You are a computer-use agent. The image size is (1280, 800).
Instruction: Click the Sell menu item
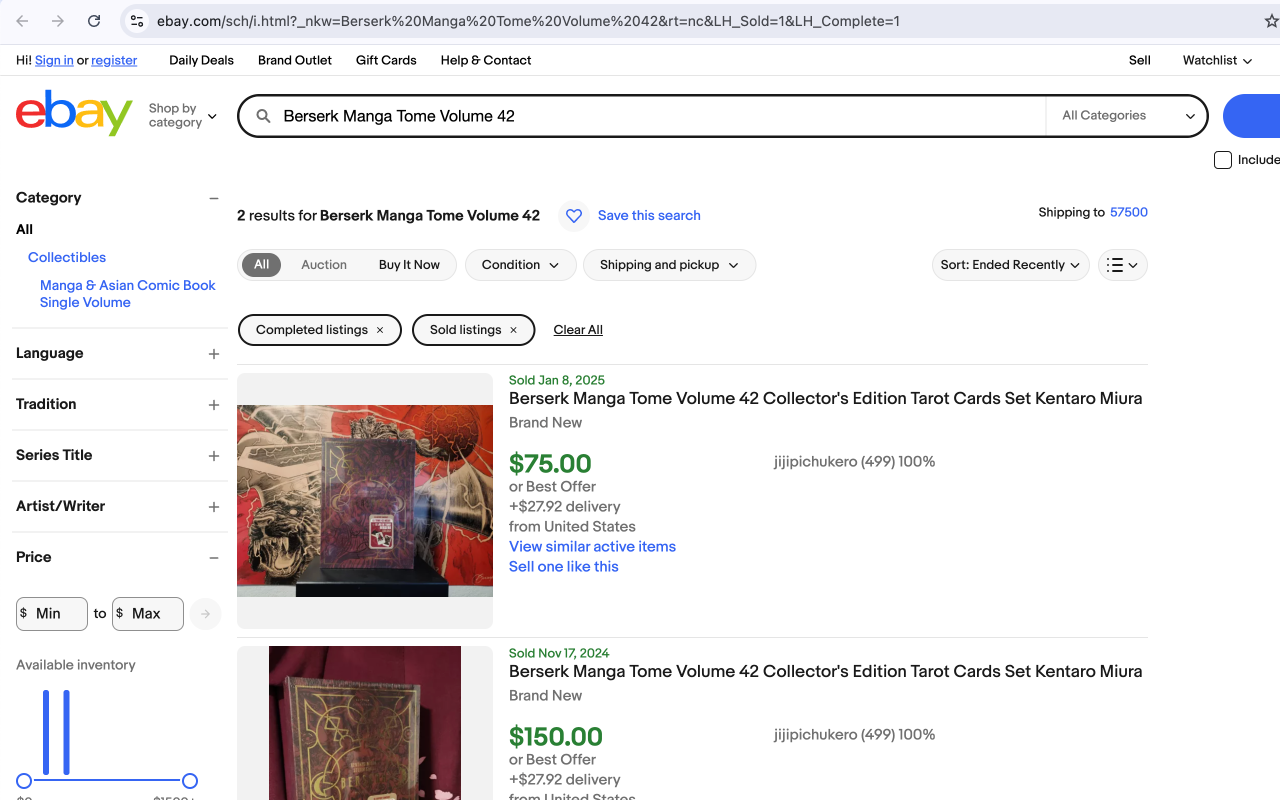[1140, 60]
